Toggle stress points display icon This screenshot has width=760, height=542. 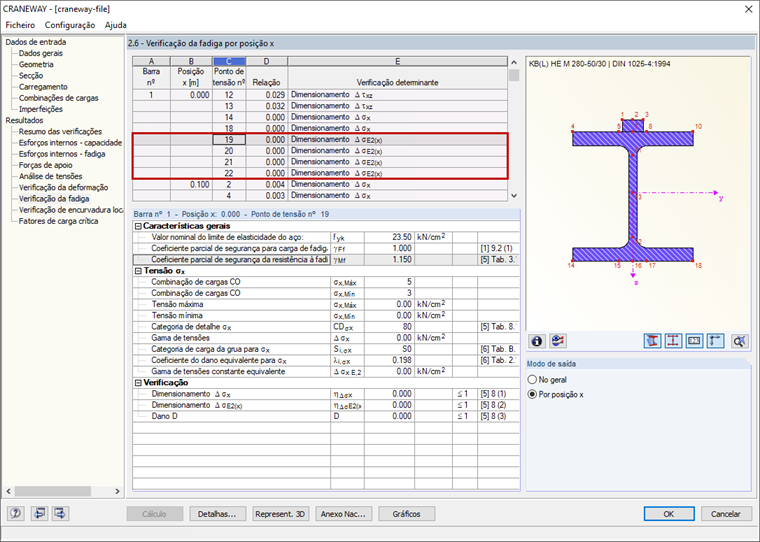(673, 341)
